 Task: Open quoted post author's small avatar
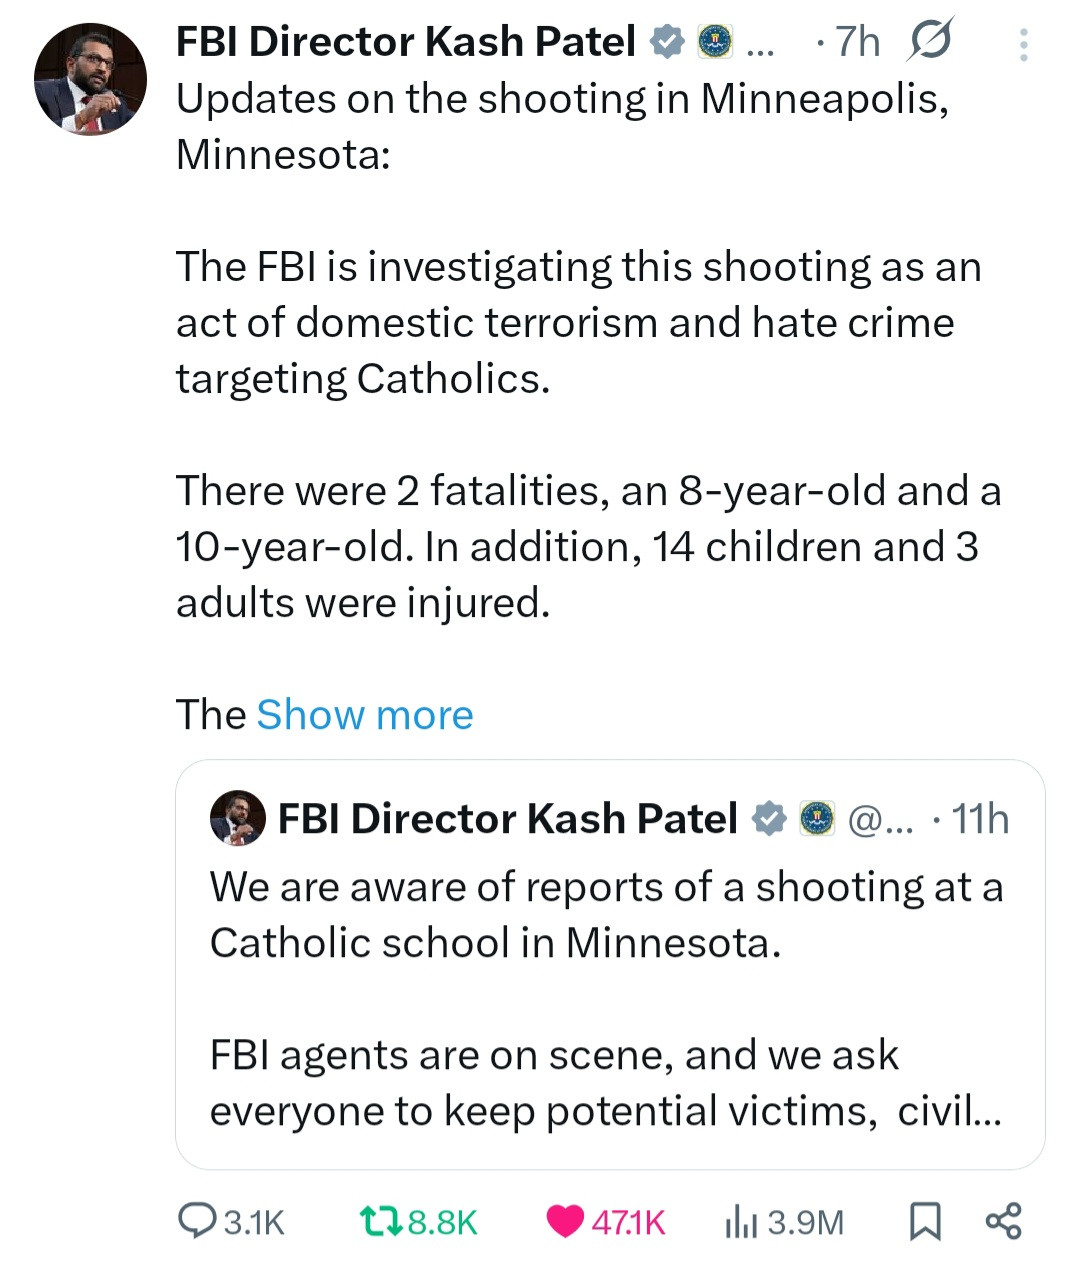click(238, 819)
